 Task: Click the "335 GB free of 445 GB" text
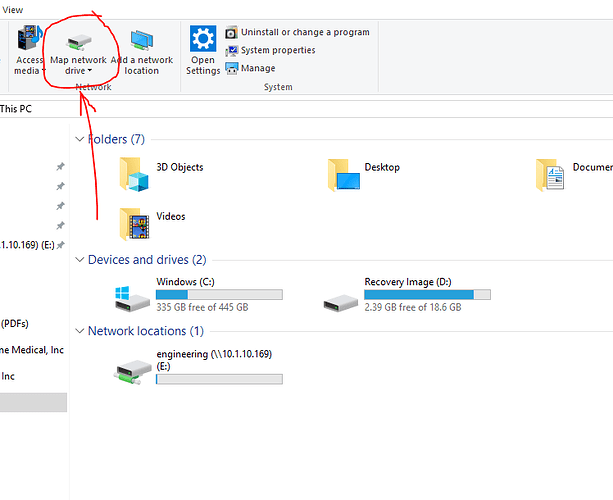tap(202, 307)
